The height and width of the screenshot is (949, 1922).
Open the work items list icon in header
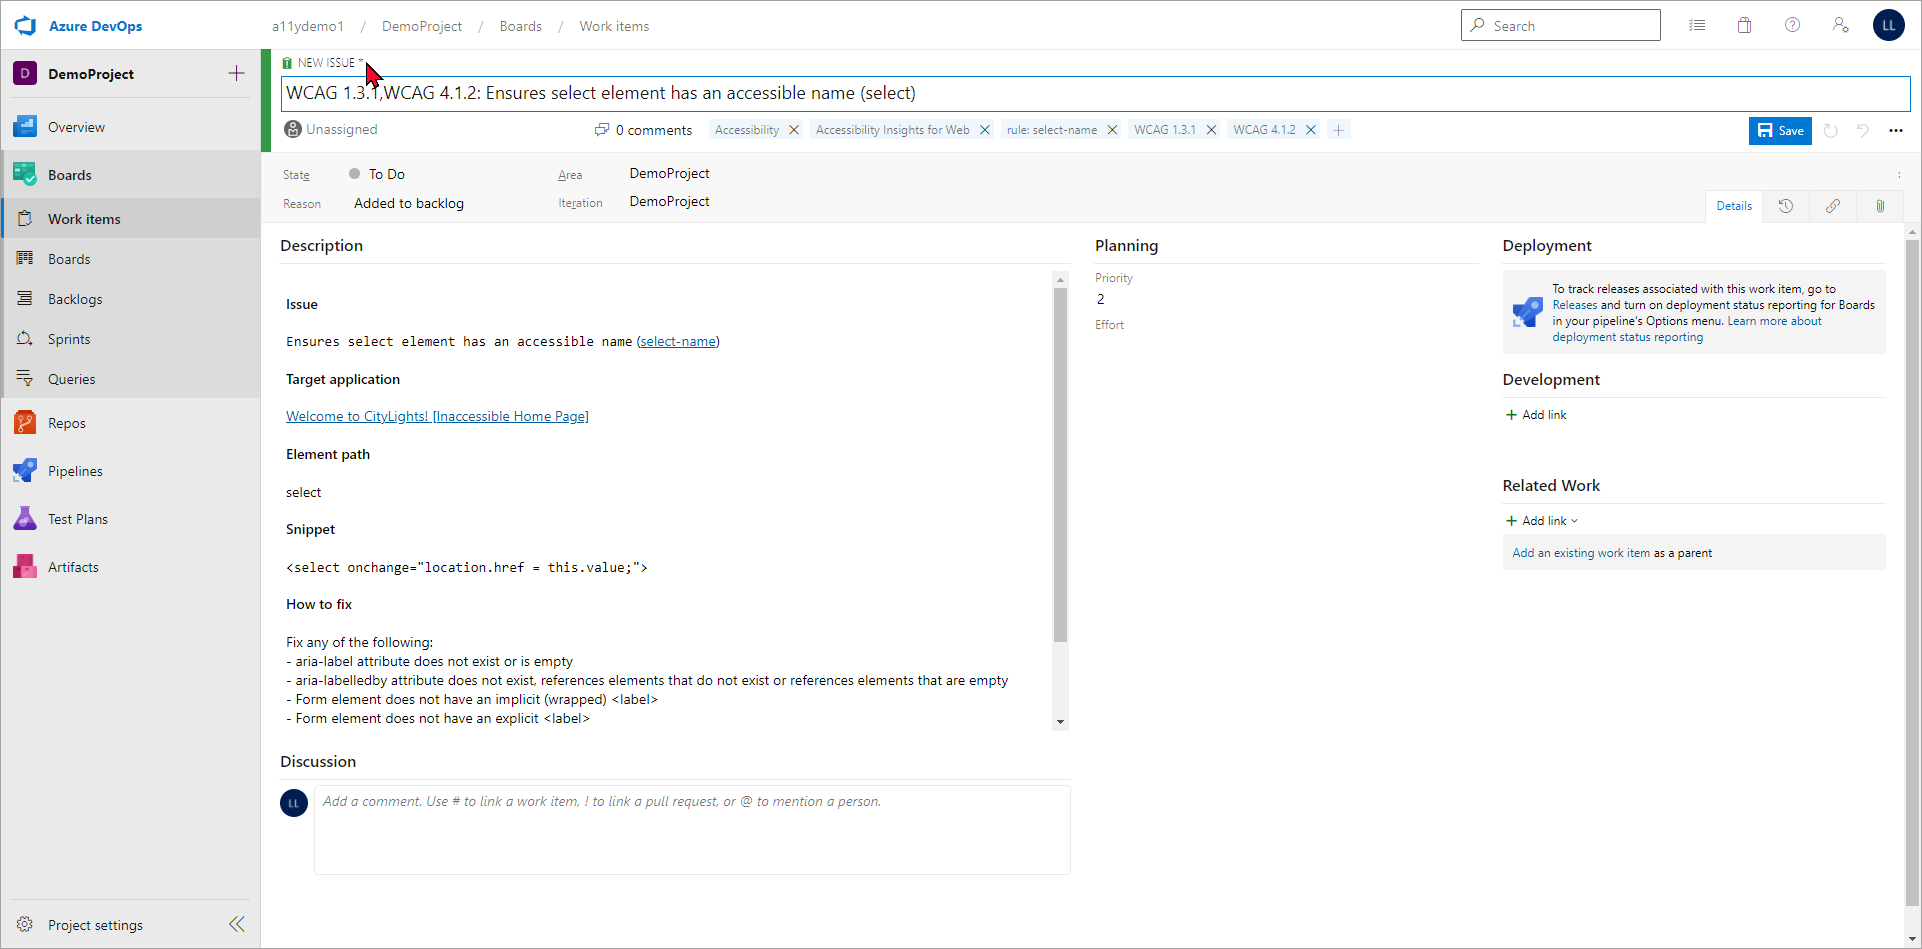(1697, 25)
